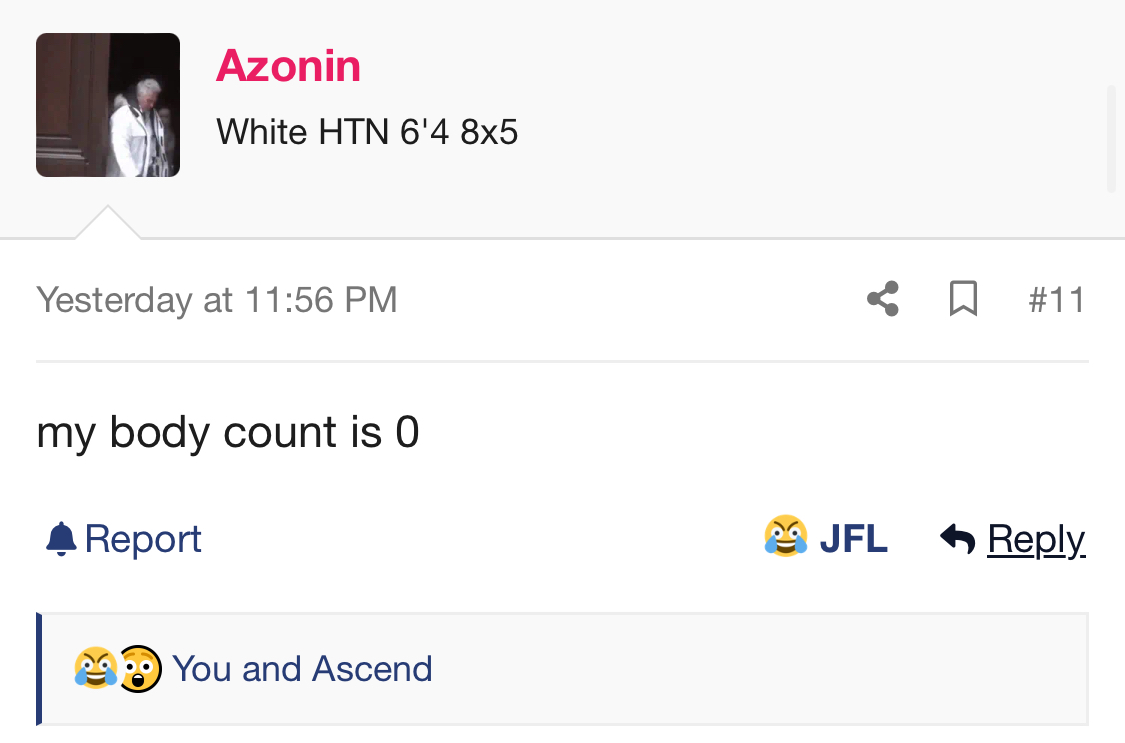Click Azonin's avatar thumbnail
The image size is (1125, 743).
point(108,105)
